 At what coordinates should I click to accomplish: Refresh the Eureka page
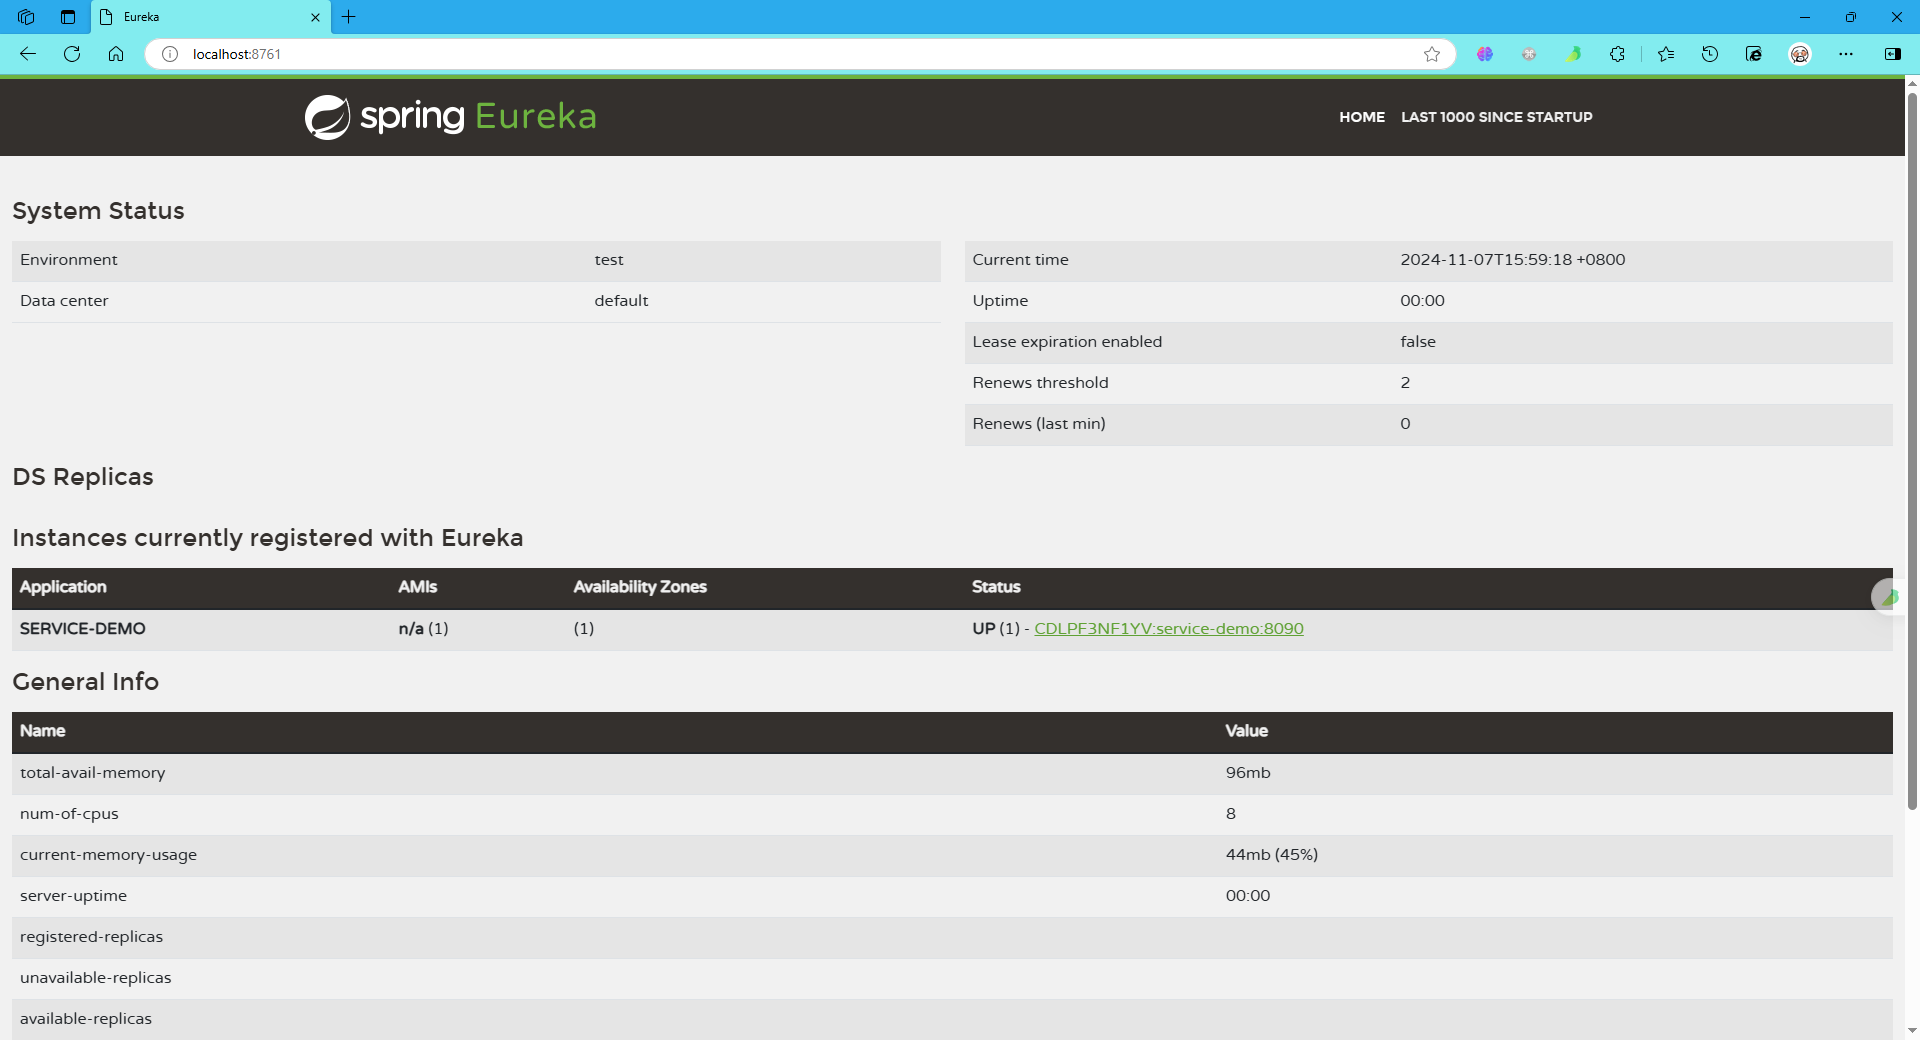(x=72, y=54)
